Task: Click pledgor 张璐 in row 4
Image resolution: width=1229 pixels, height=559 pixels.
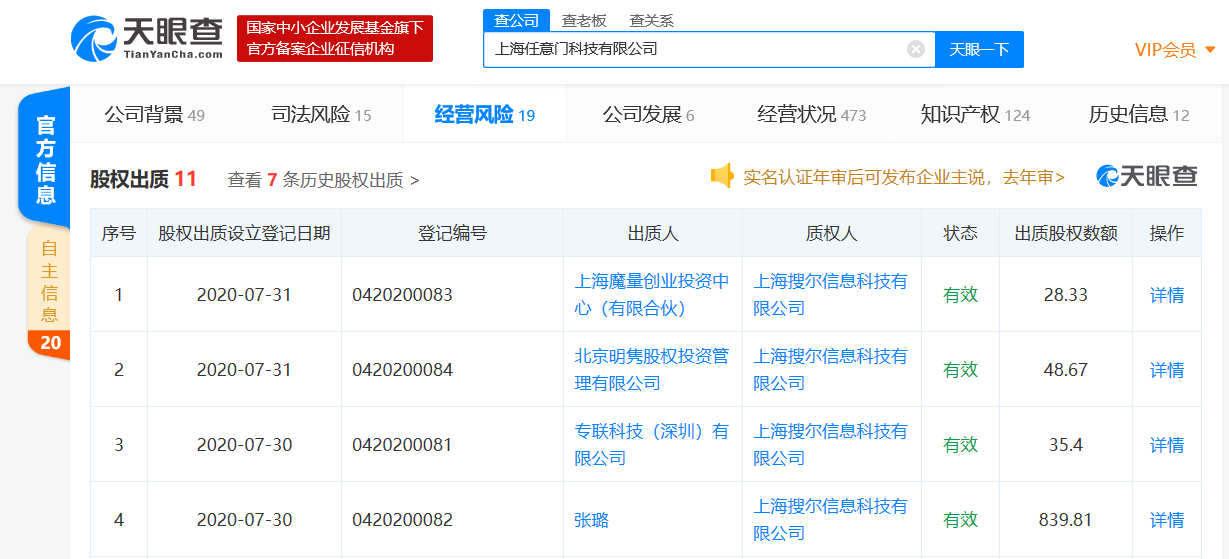Action: (591, 520)
